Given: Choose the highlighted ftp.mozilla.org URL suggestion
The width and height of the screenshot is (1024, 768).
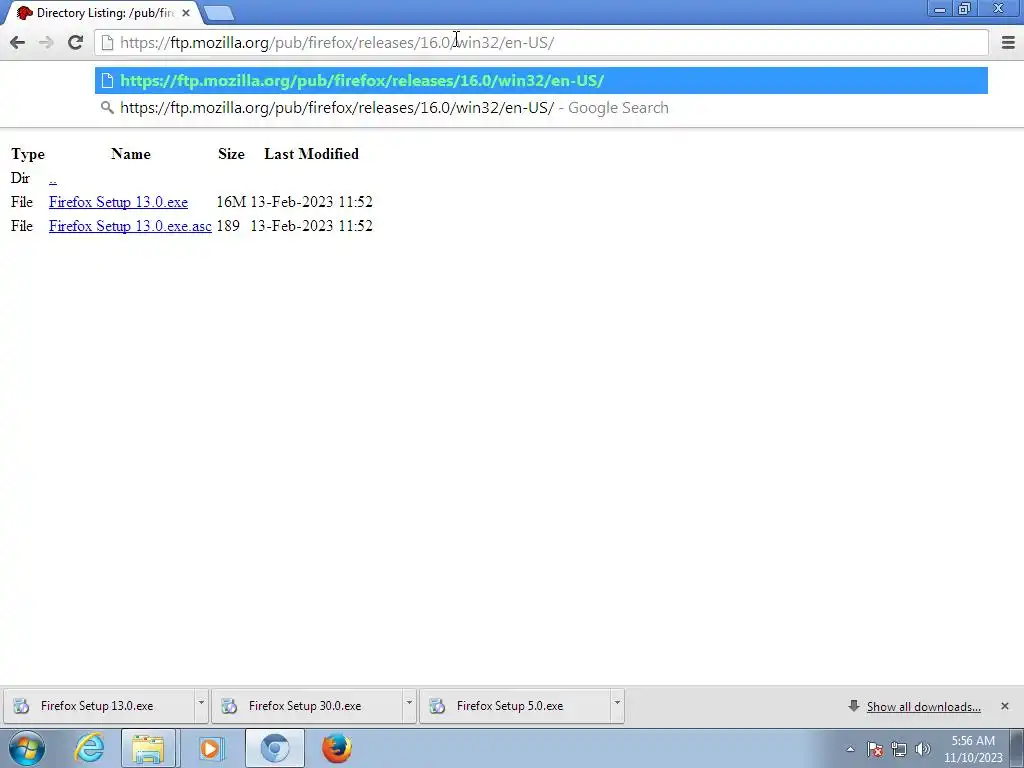Looking at the screenshot, I should pos(541,80).
